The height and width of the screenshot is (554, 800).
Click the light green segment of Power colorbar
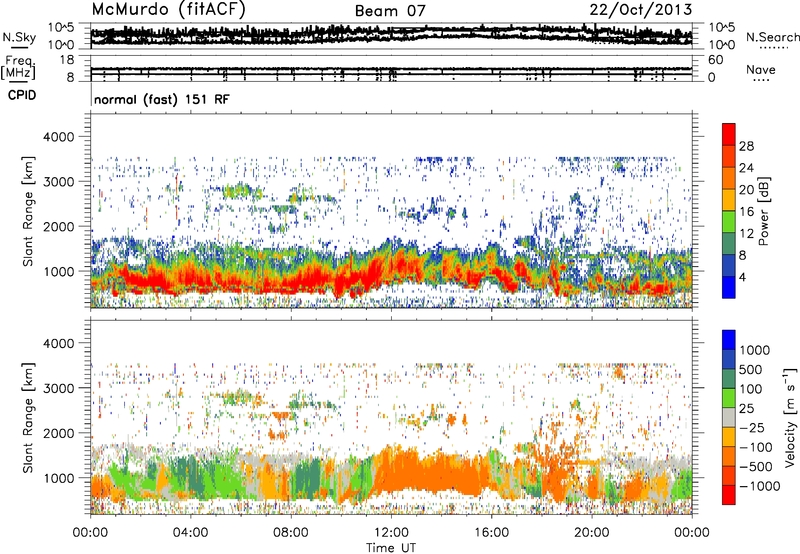coord(729,221)
